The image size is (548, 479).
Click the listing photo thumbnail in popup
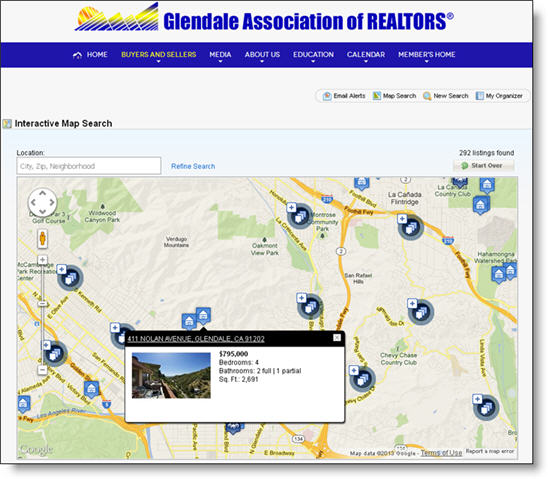click(x=171, y=376)
